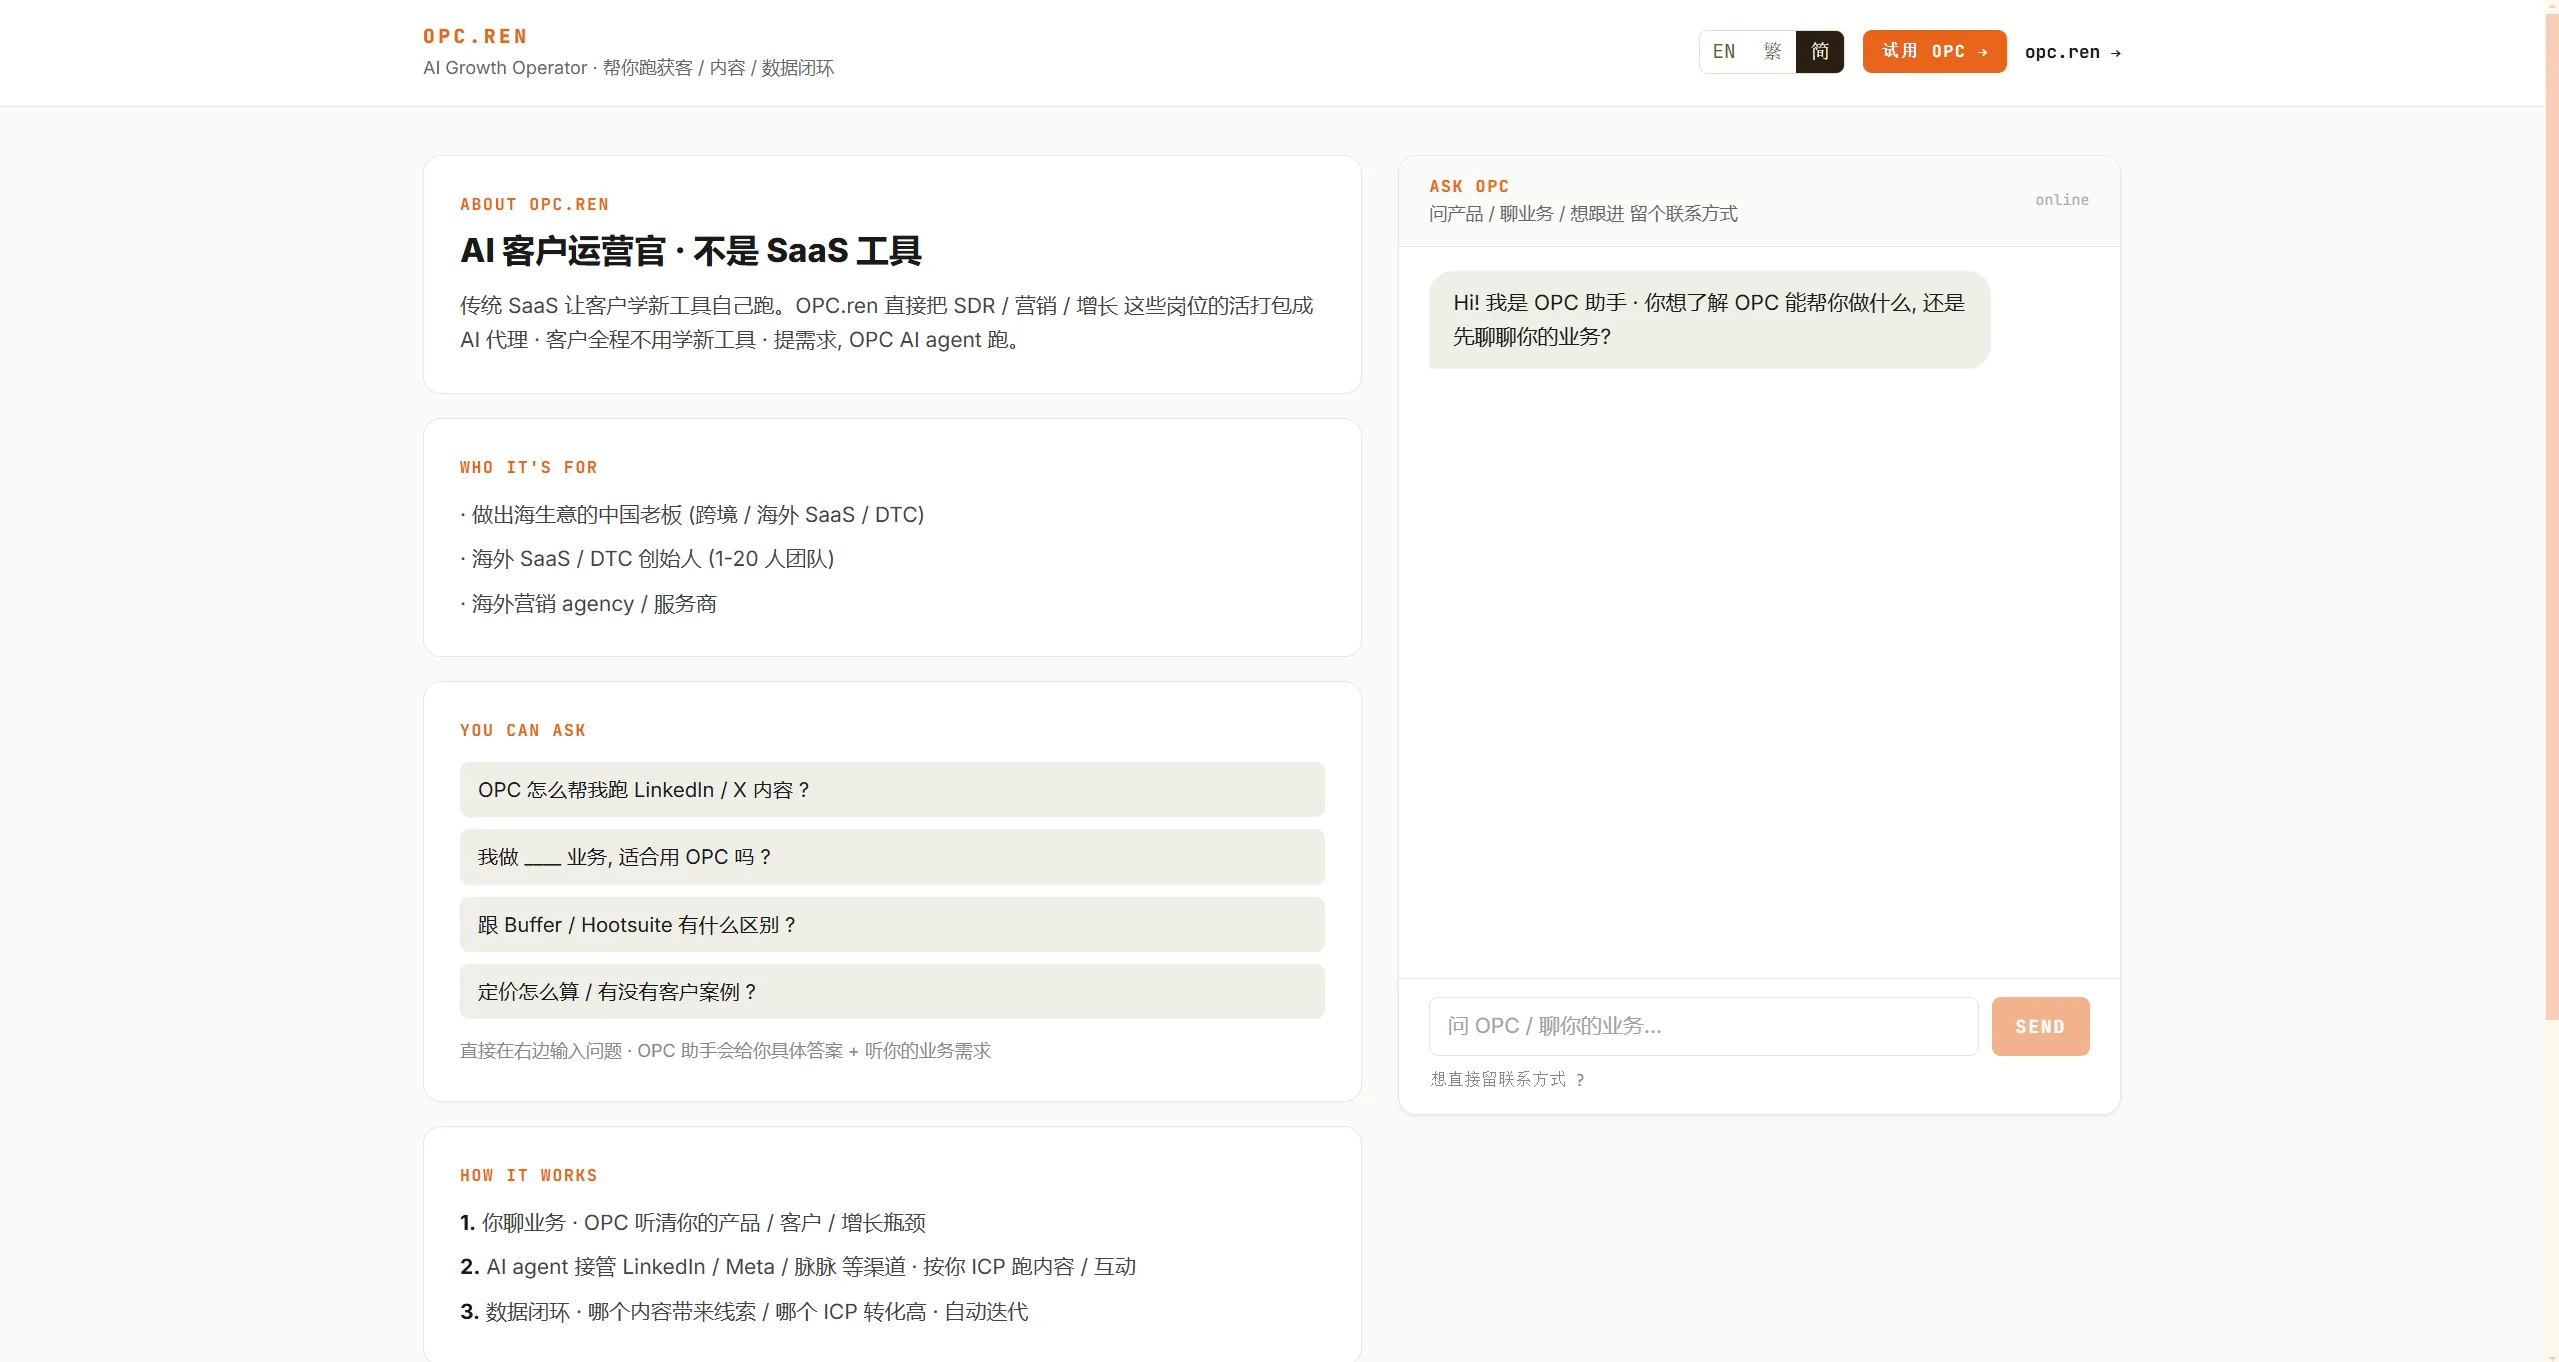Open the '想直接留联系方式？' link
Screen dimensions: 2559x1362
(x=1507, y=1080)
